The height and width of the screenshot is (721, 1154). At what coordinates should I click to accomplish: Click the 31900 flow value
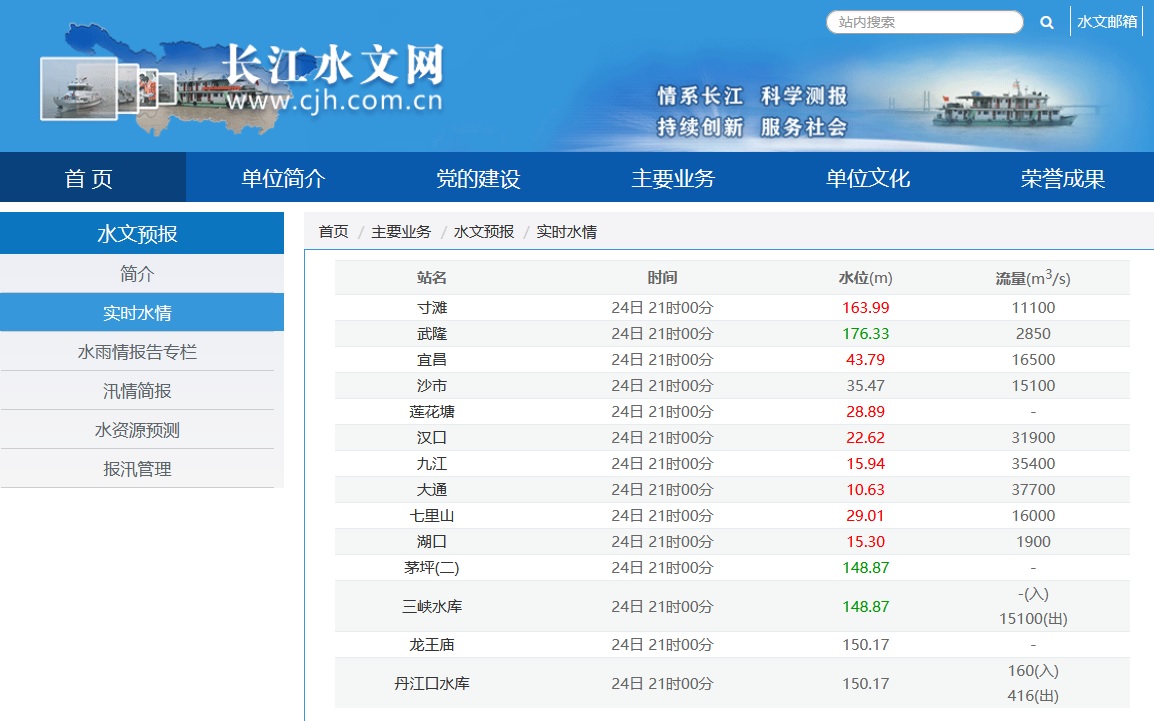[x=1033, y=437]
